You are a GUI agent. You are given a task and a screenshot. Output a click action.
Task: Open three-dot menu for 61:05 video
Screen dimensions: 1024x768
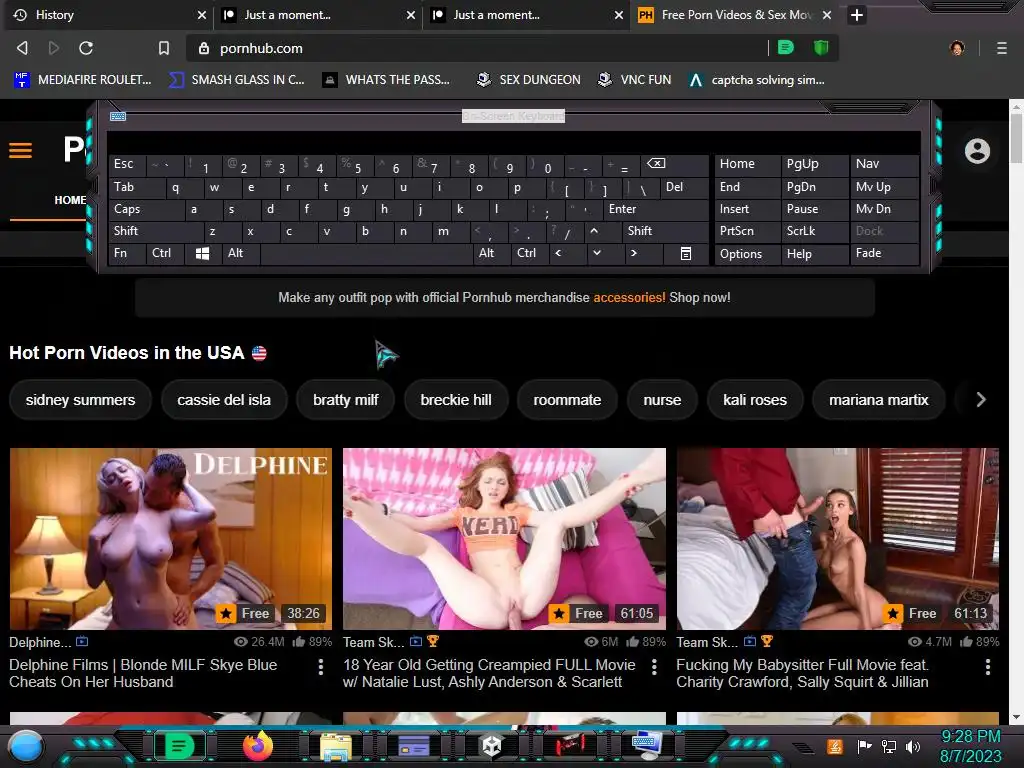pyautogui.click(x=654, y=667)
